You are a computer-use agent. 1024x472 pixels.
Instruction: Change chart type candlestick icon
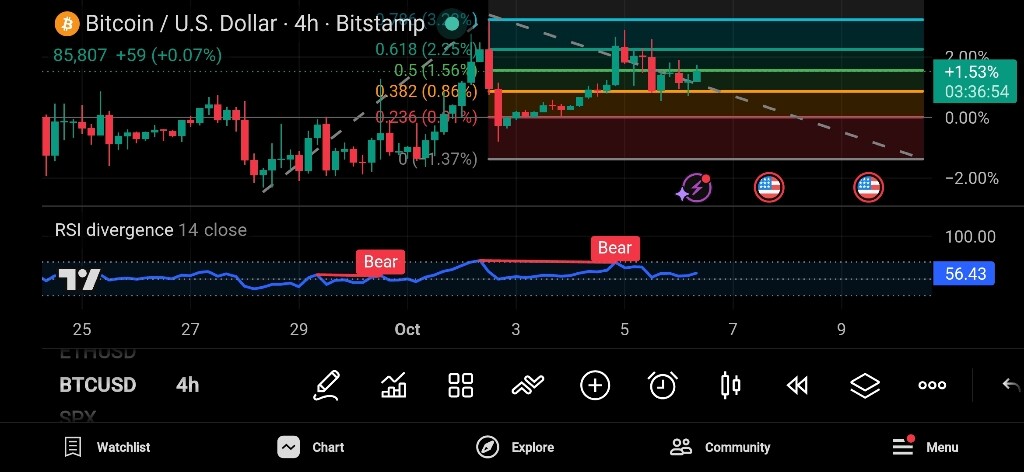730,385
